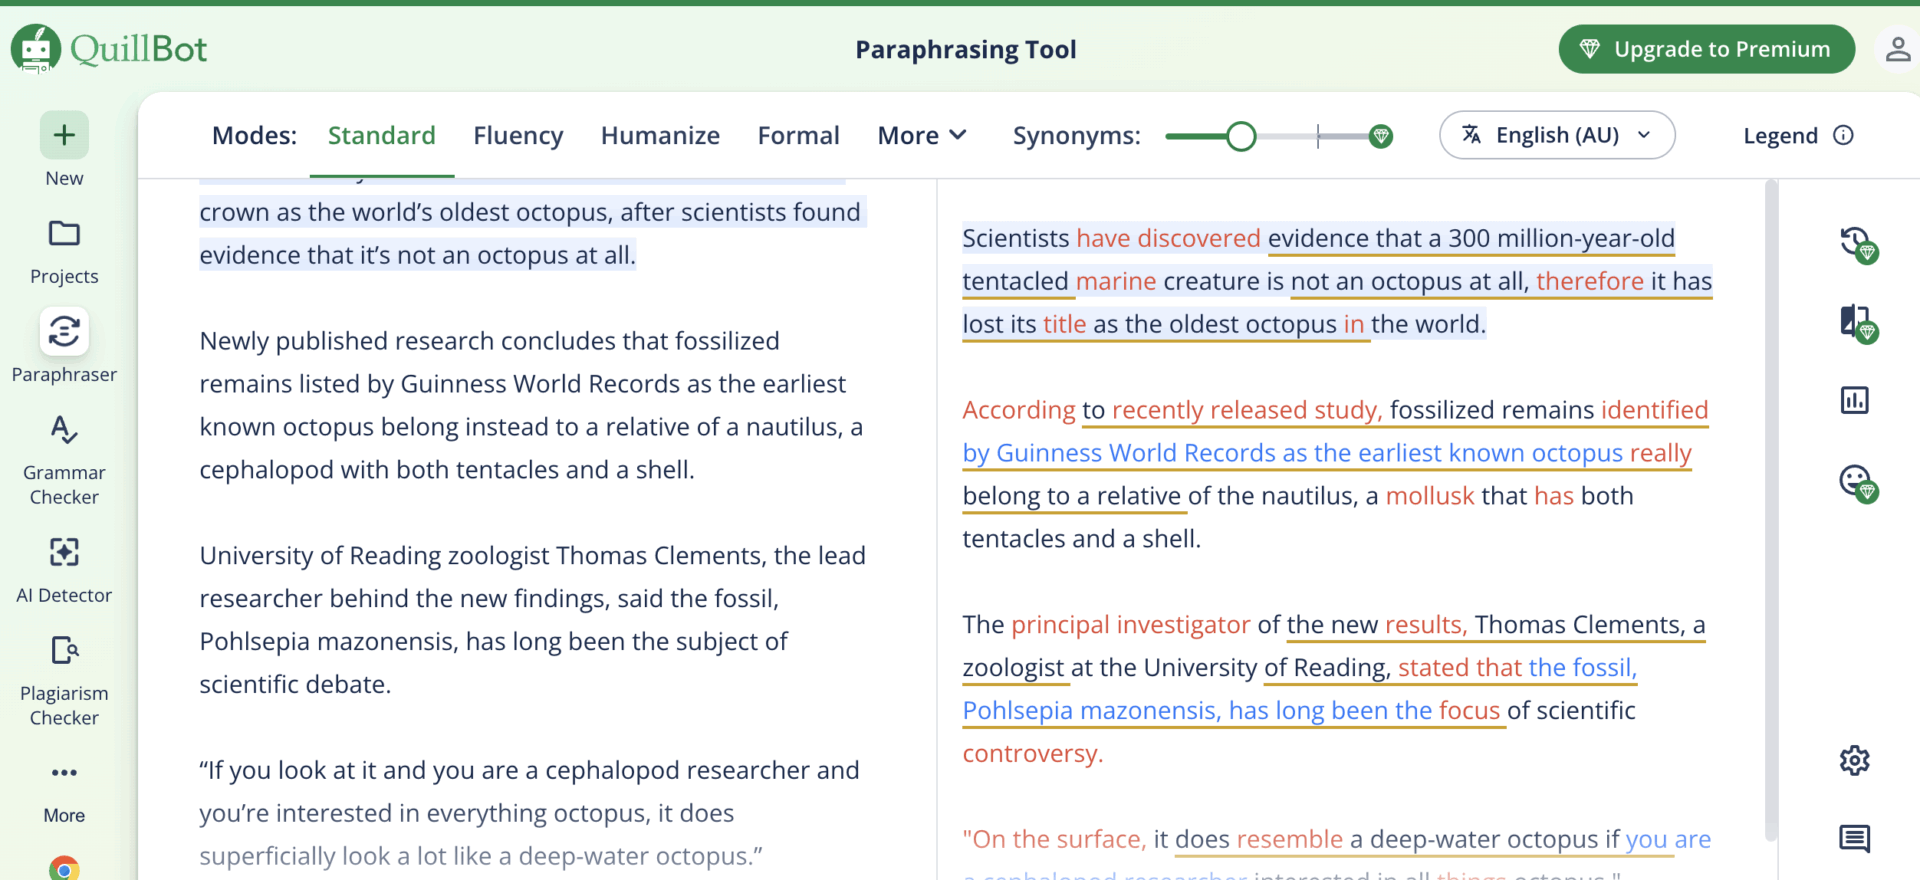This screenshot has width=1920, height=880.
Task: Expand the More modes dropdown
Action: [921, 136]
